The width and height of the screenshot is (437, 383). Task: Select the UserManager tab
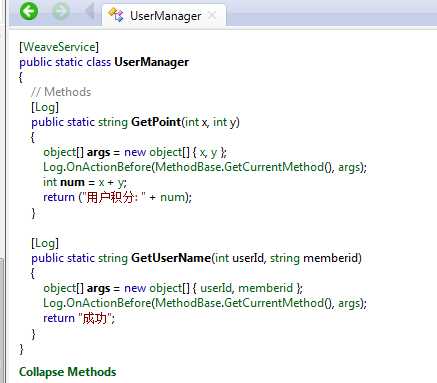click(164, 15)
